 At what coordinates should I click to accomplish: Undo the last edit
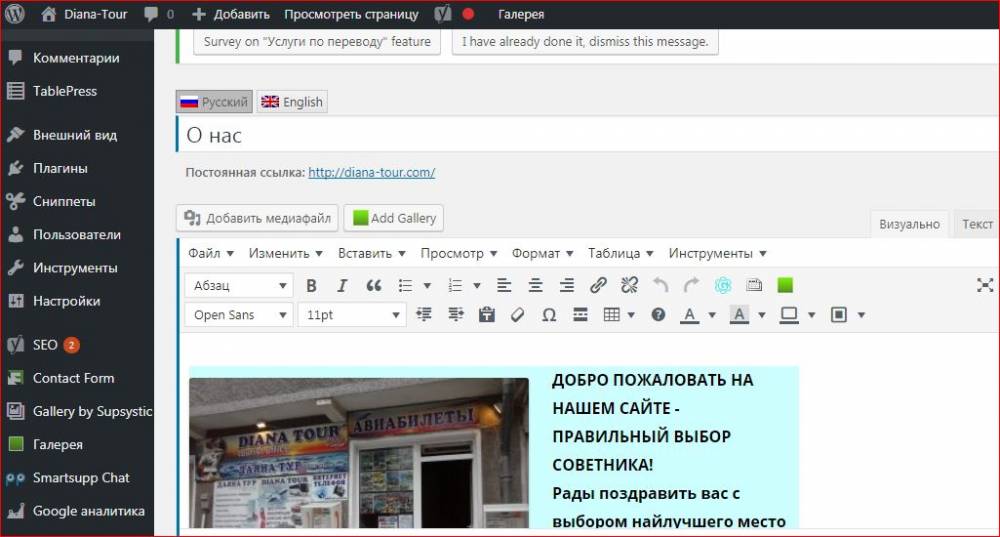661,285
